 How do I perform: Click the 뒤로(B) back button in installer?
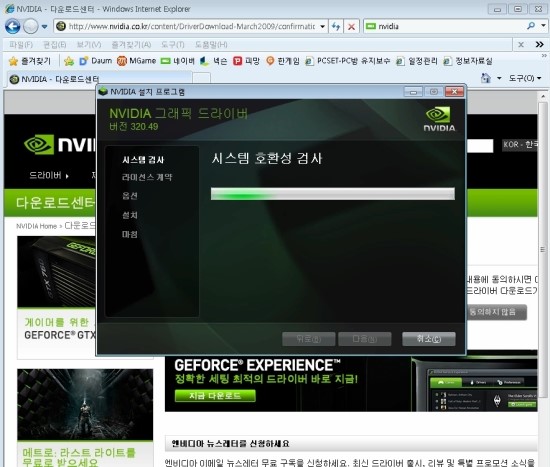click(x=308, y=339)
